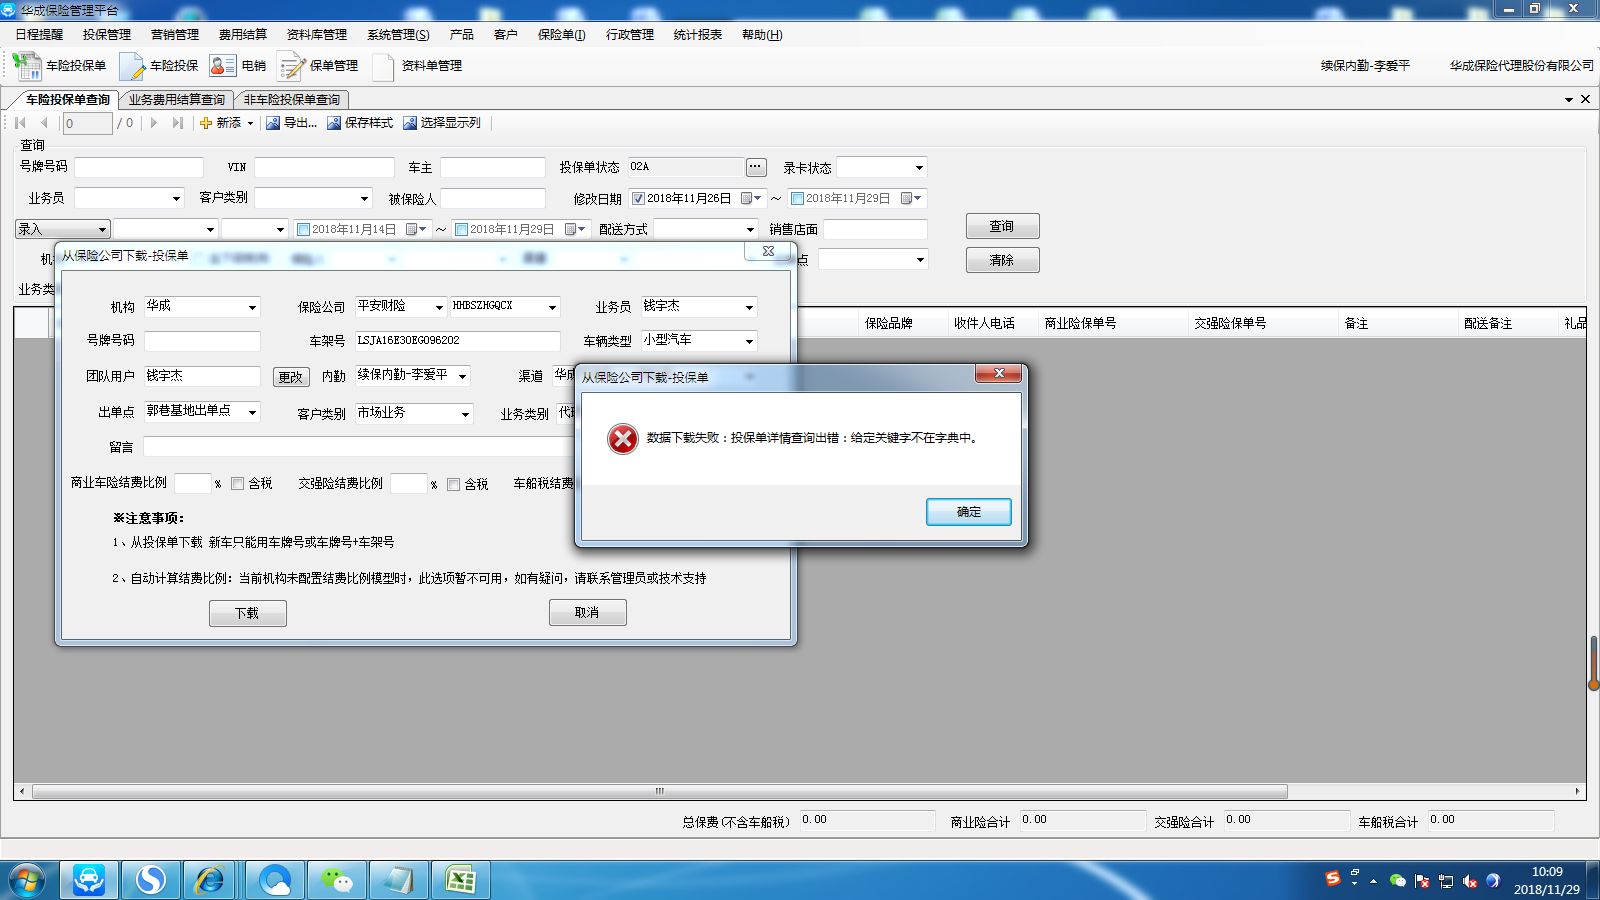The image size is (1600, 900).
Task: Open the 投保管理 menu
Action: (x=107, y=35)
